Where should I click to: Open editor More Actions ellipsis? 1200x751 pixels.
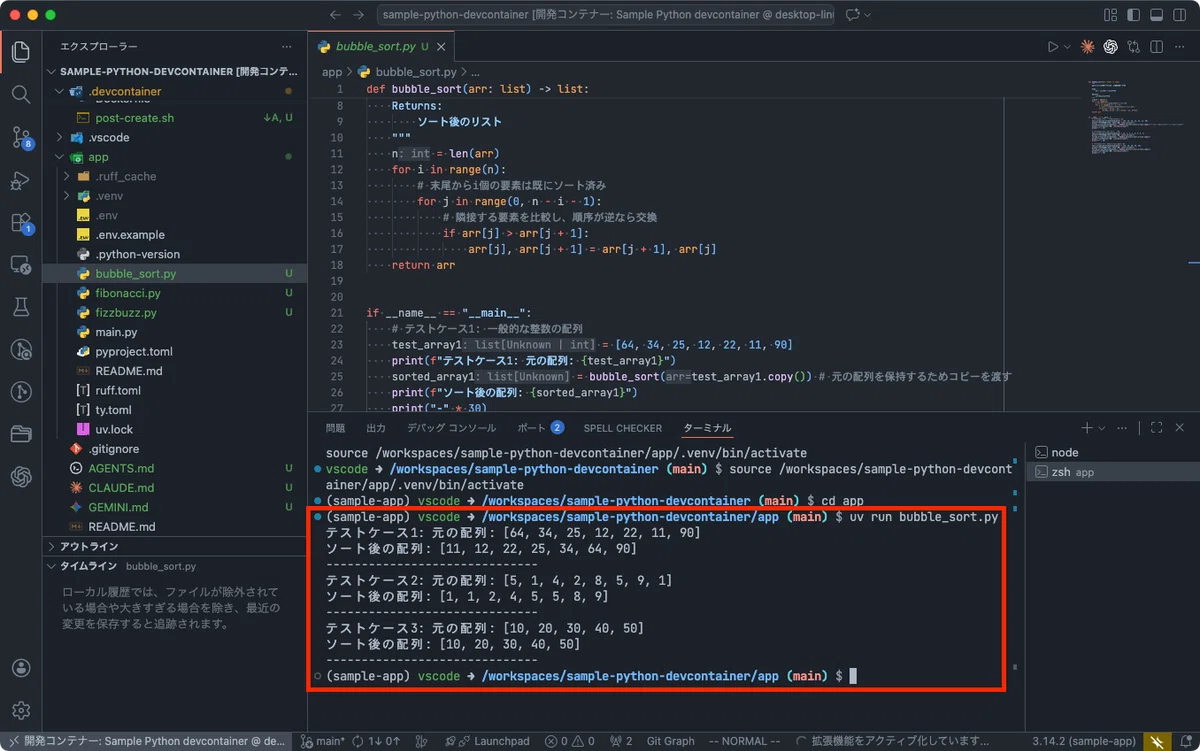1179,47
